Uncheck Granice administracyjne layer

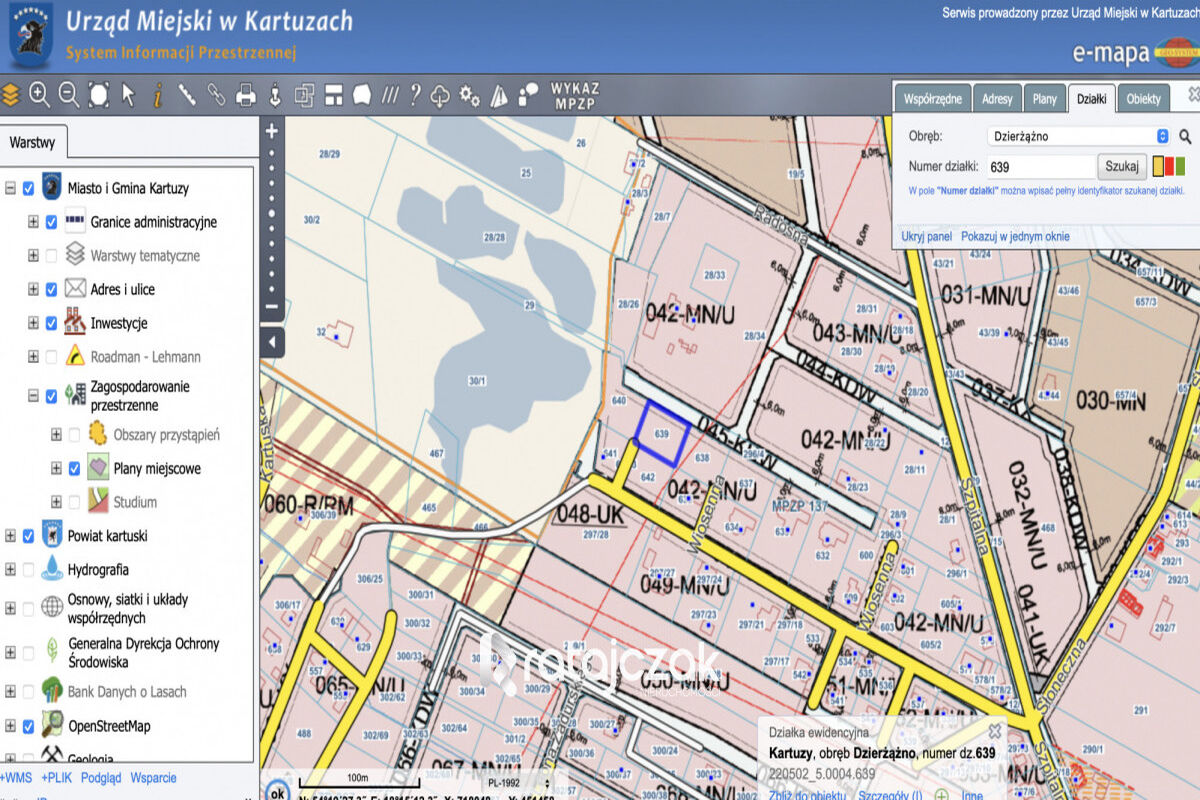51,222
